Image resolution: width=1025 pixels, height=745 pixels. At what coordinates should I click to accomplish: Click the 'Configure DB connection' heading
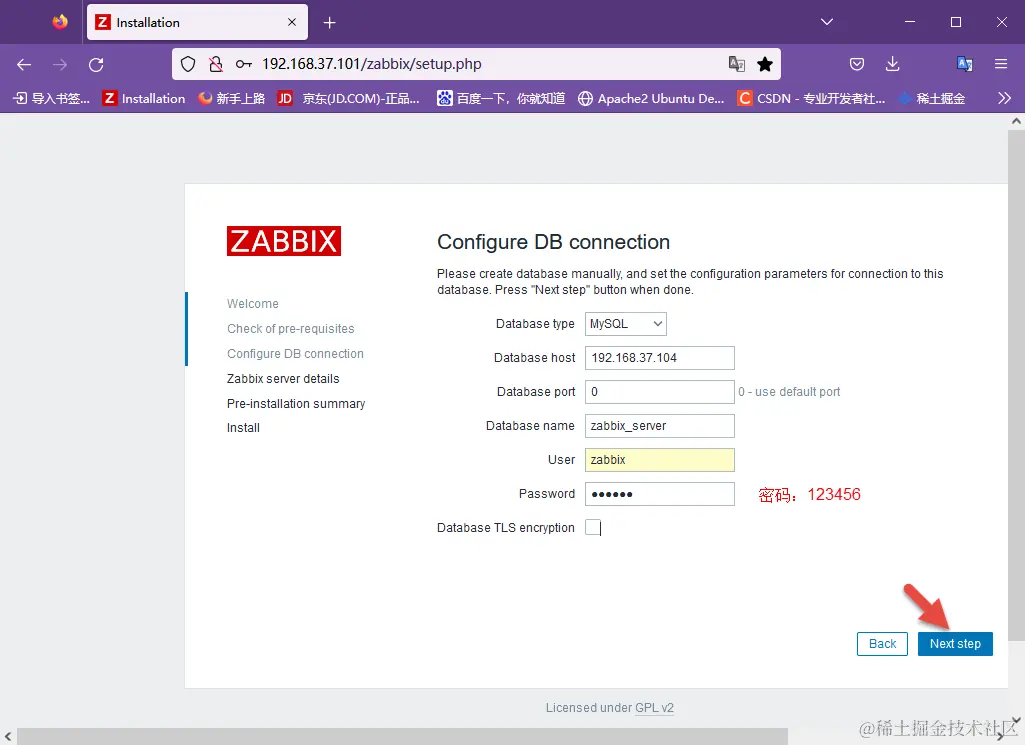(553, 242)
